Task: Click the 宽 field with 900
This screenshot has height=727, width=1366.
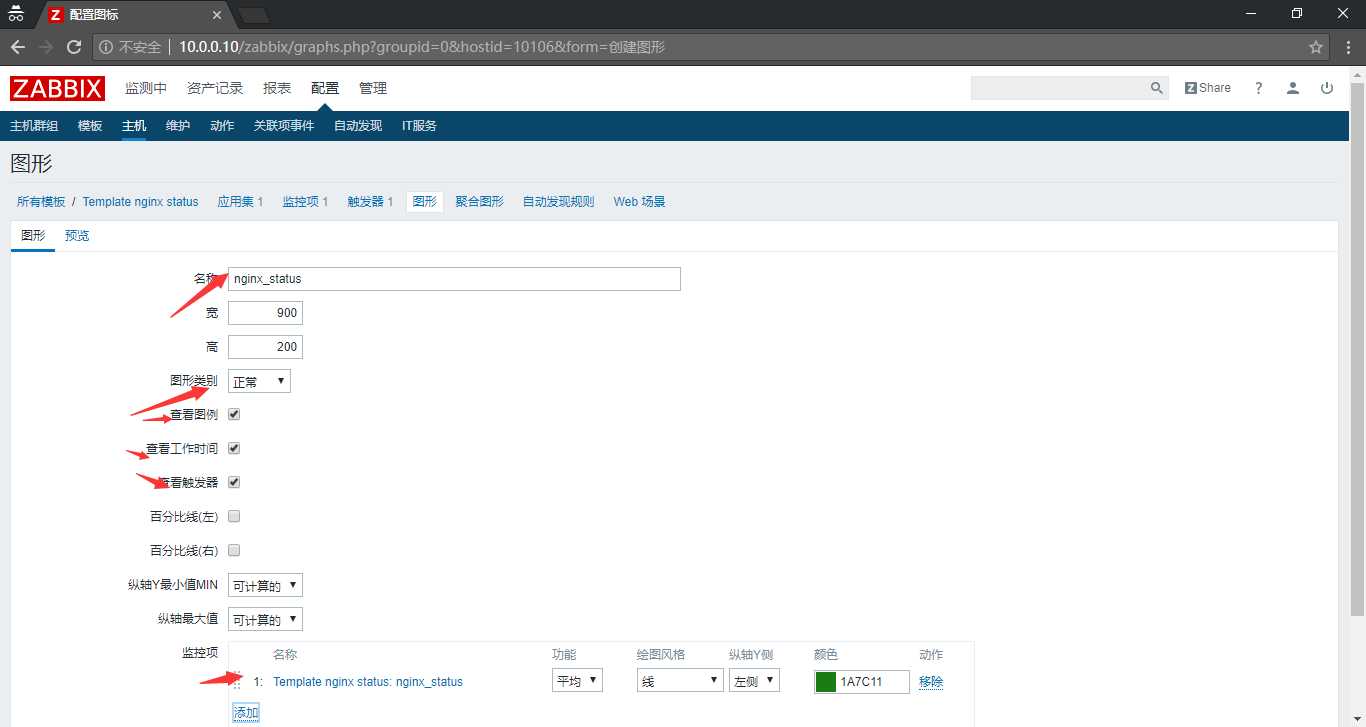Action: [265, 313]
